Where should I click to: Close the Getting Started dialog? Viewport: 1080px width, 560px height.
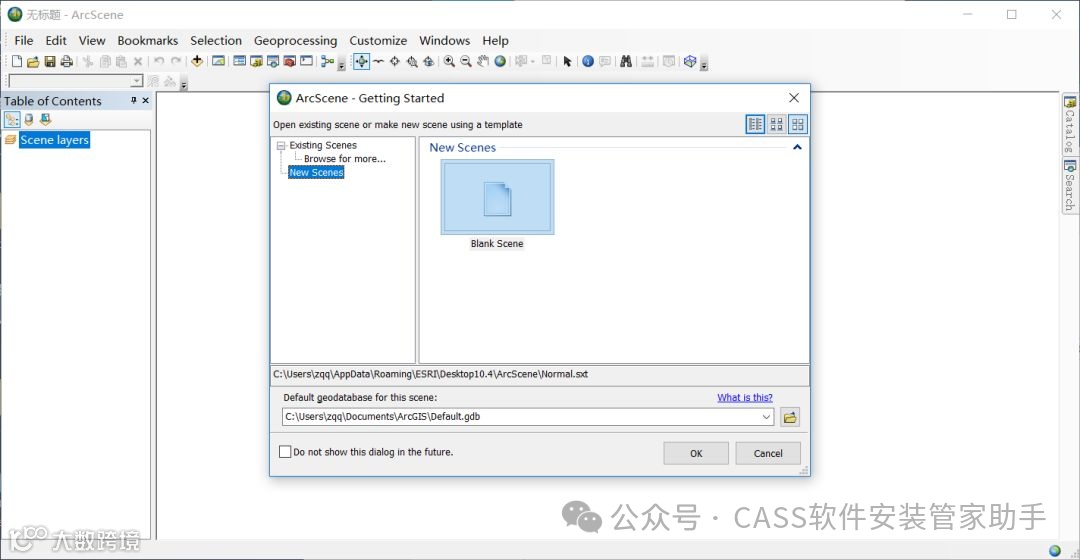[x=794, y=98]
